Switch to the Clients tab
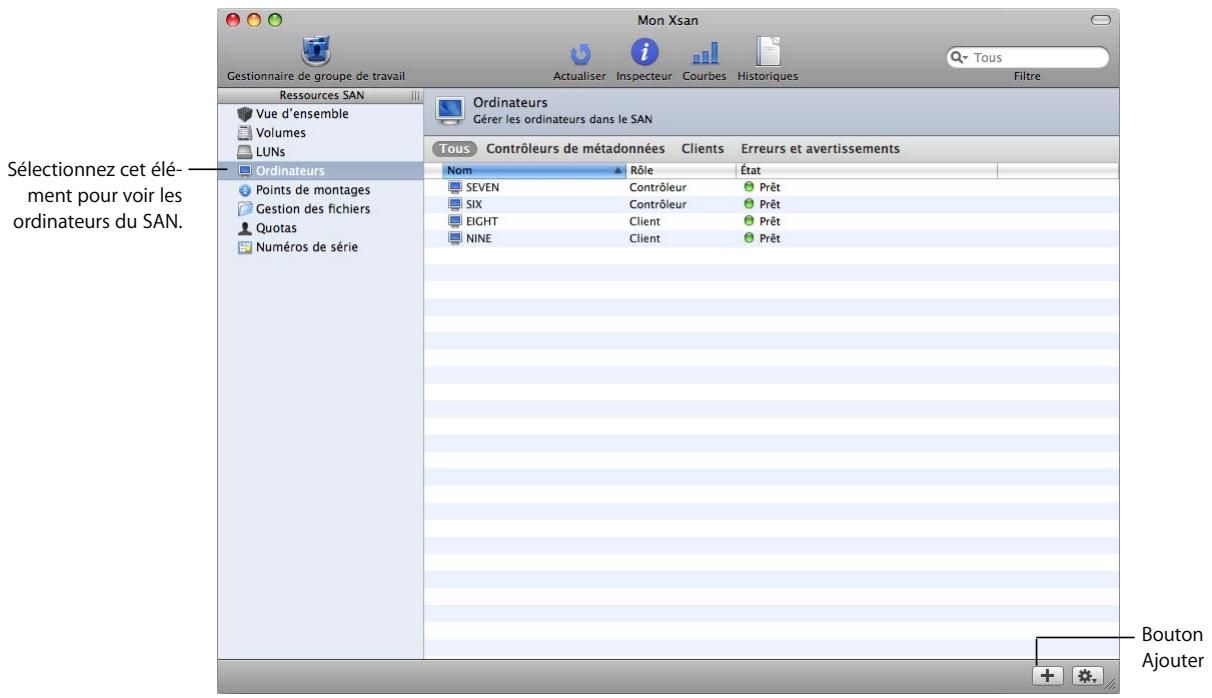The height and width of the screenshot is (698, 1212). [x=702, y=149]
